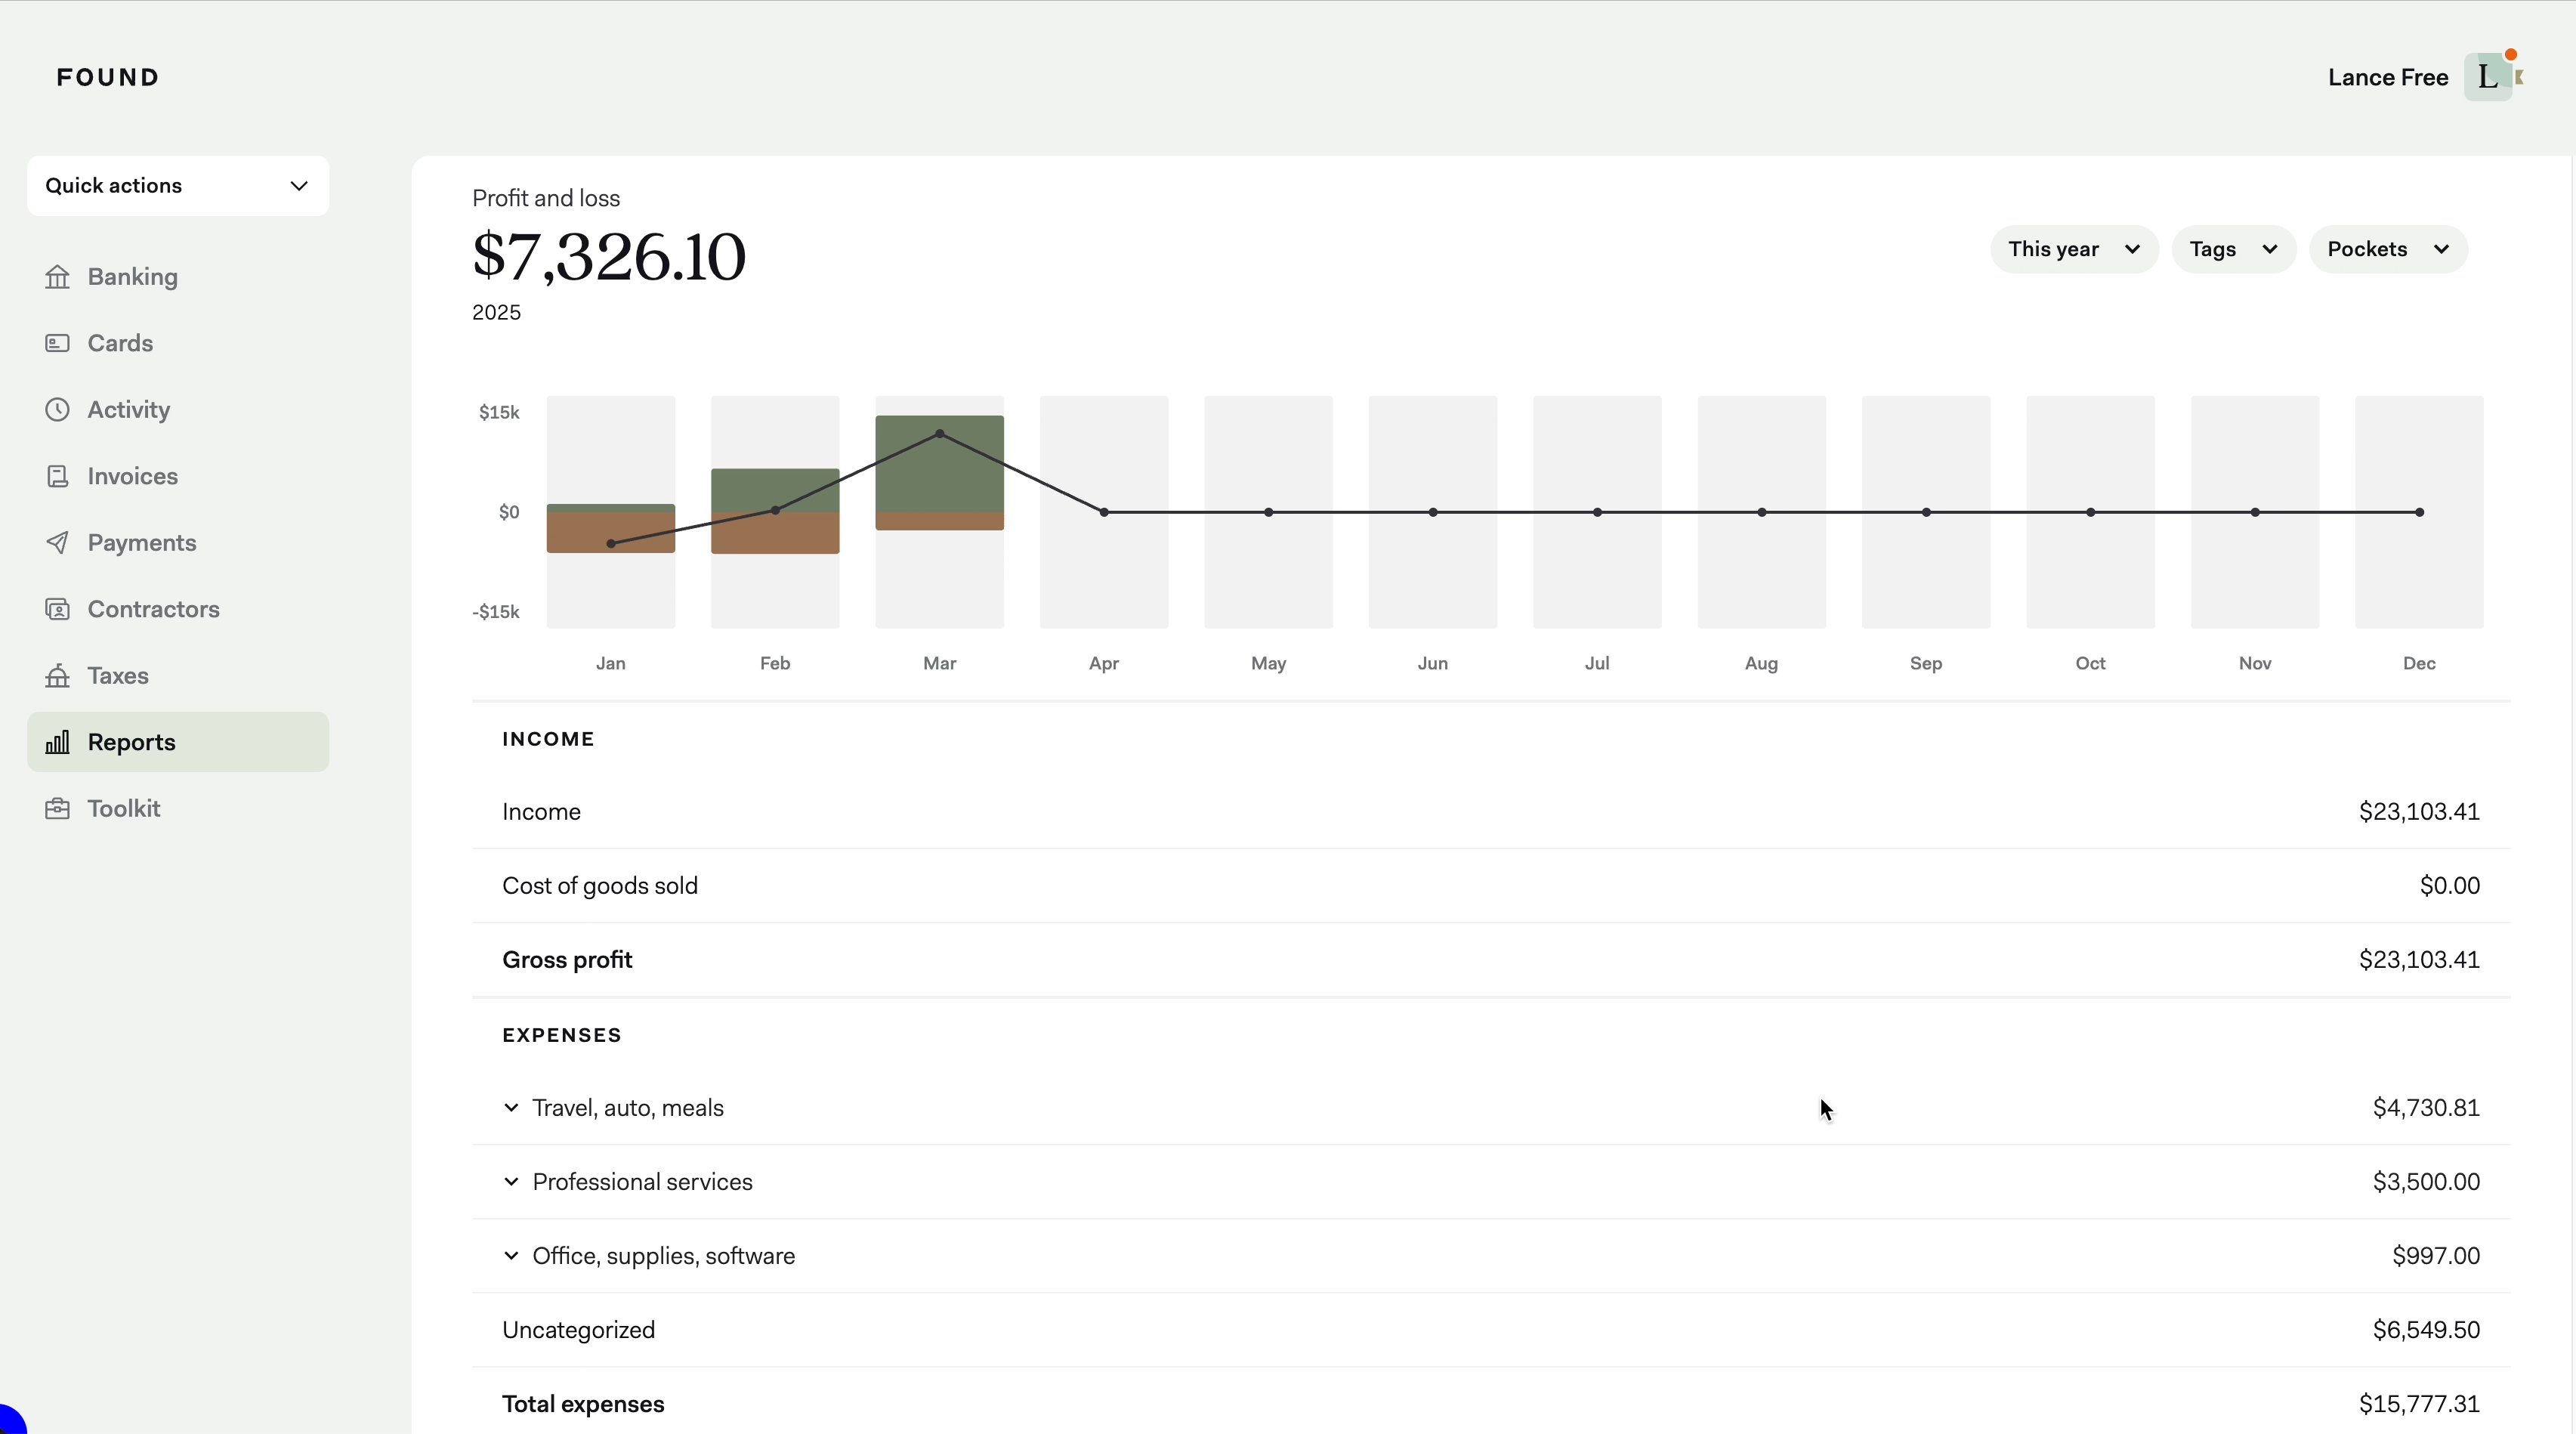This screenshot has height=1434, width=2576.
Task: Expand the Professional services row
Action: coord(511,1182)
